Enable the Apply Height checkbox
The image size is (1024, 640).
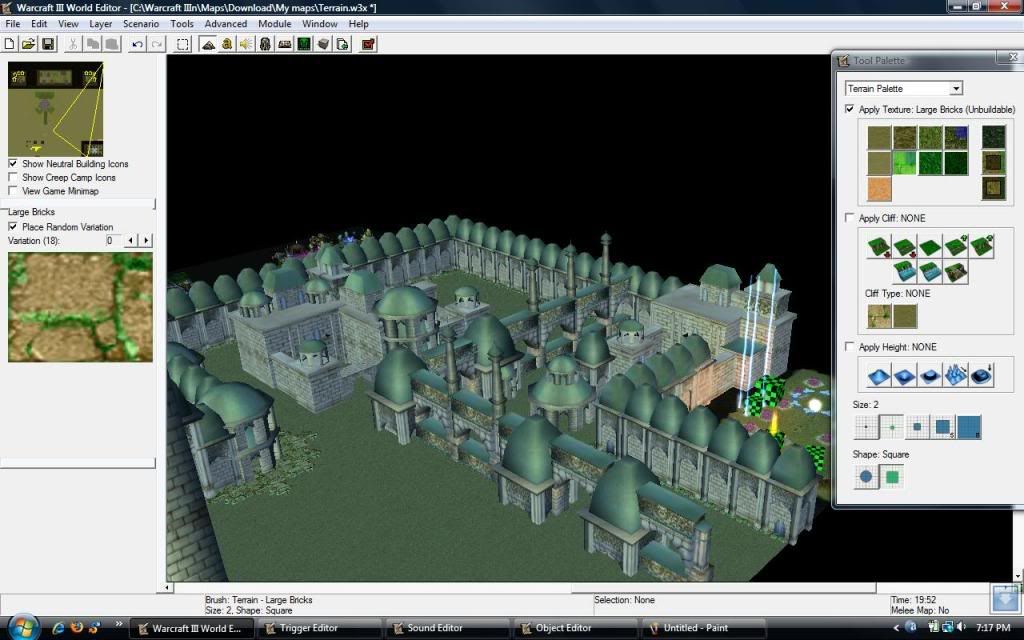850,346
